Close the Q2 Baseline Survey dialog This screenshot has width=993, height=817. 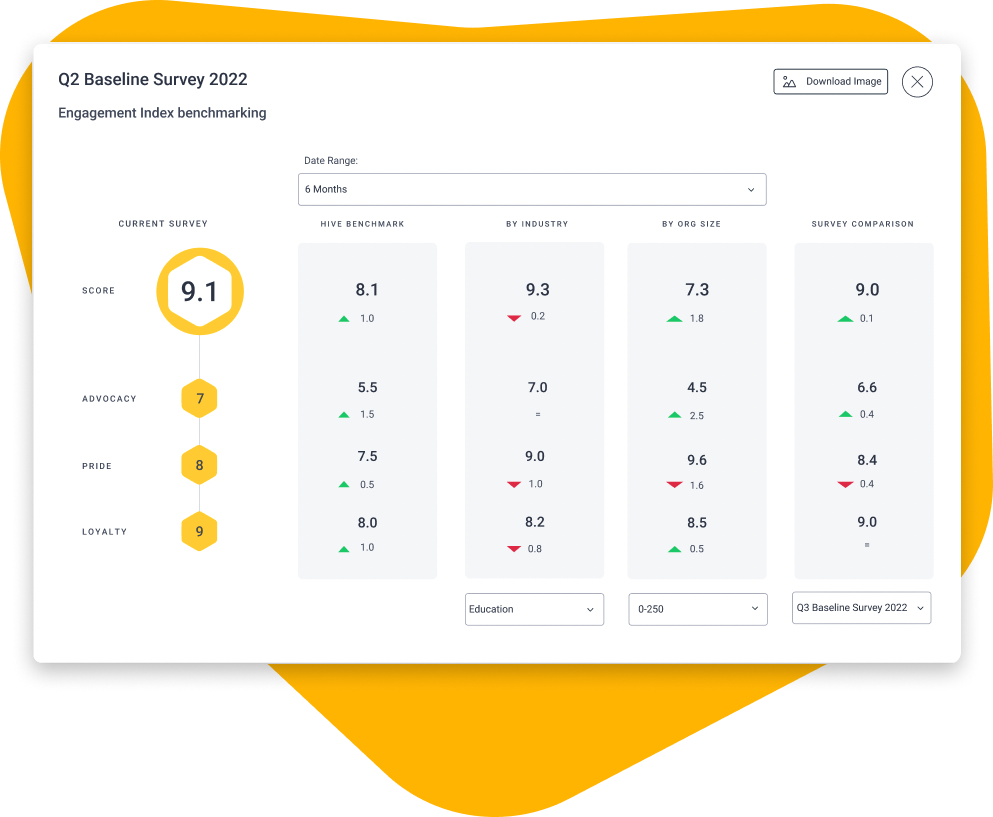(x=917, y=81)
